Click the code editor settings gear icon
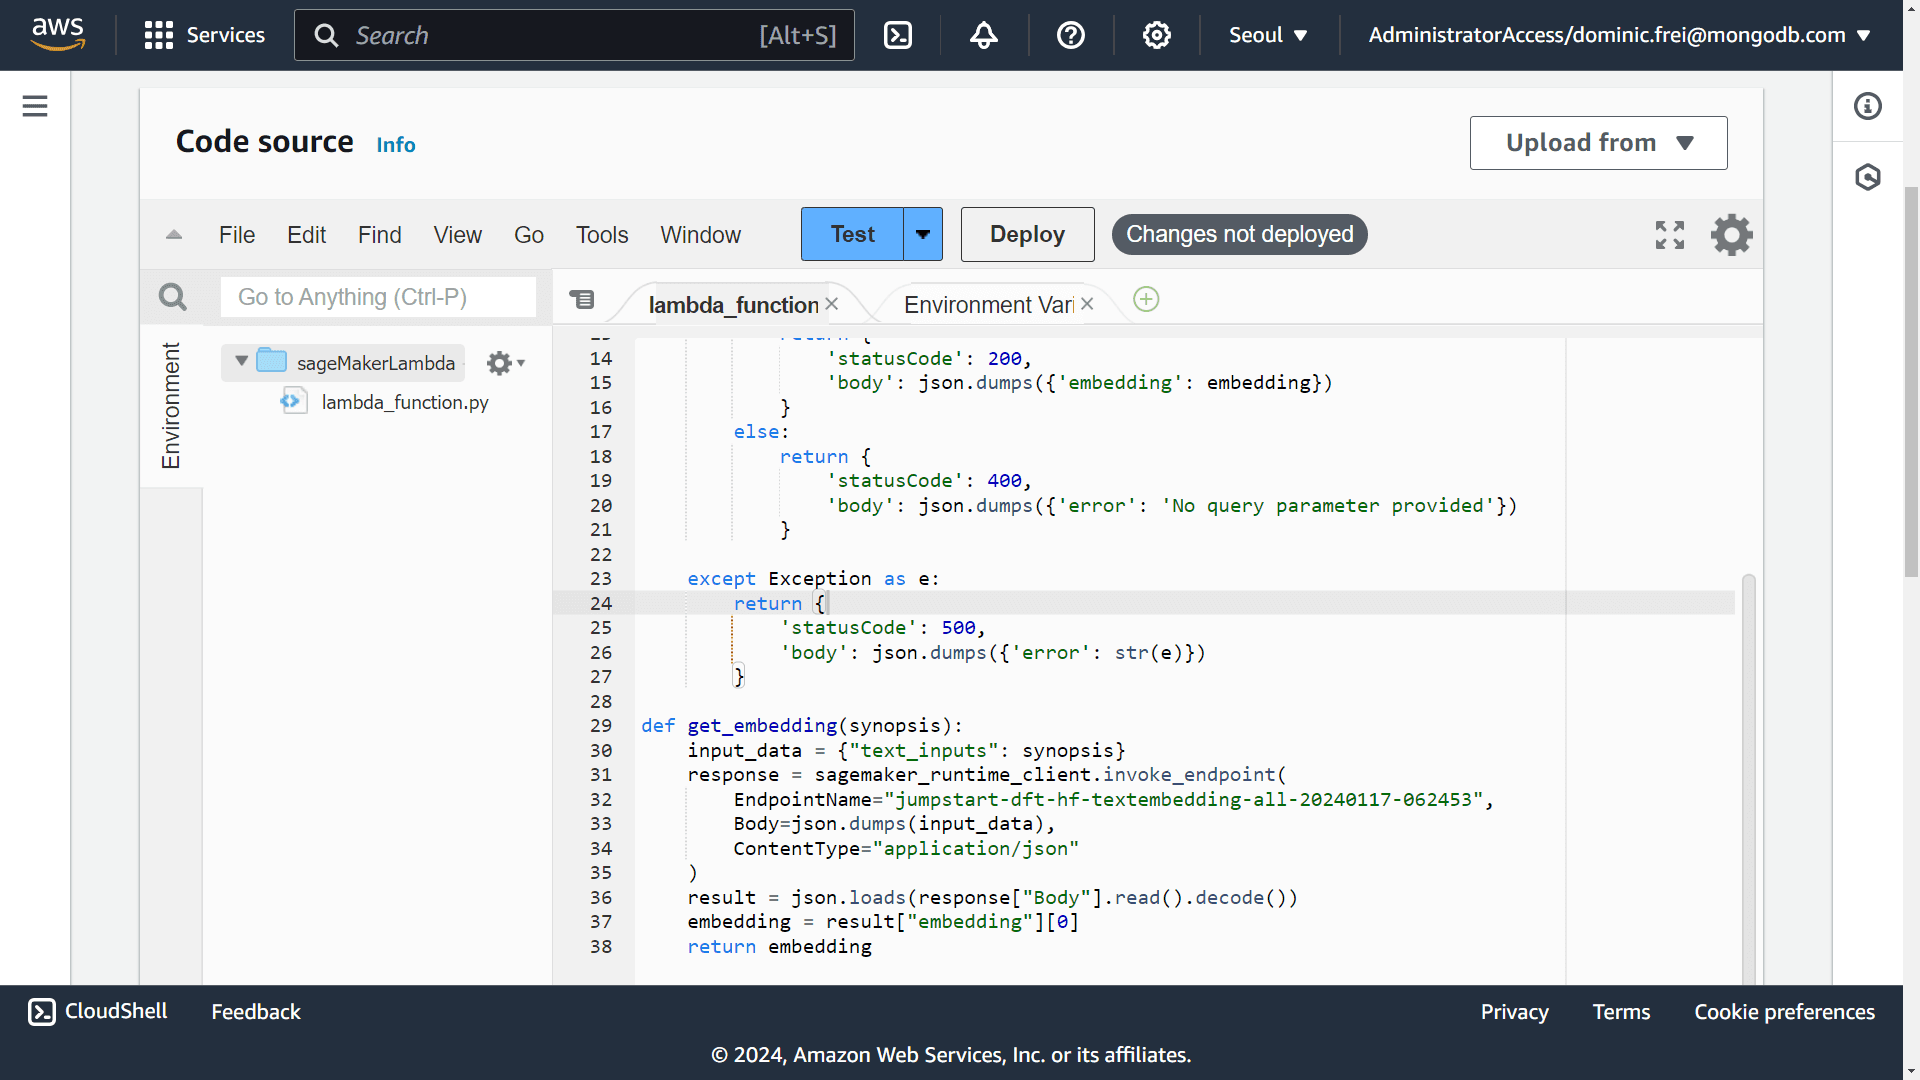Image resolution: width=1920 pixels, height=1080 pixels. 1731,235
